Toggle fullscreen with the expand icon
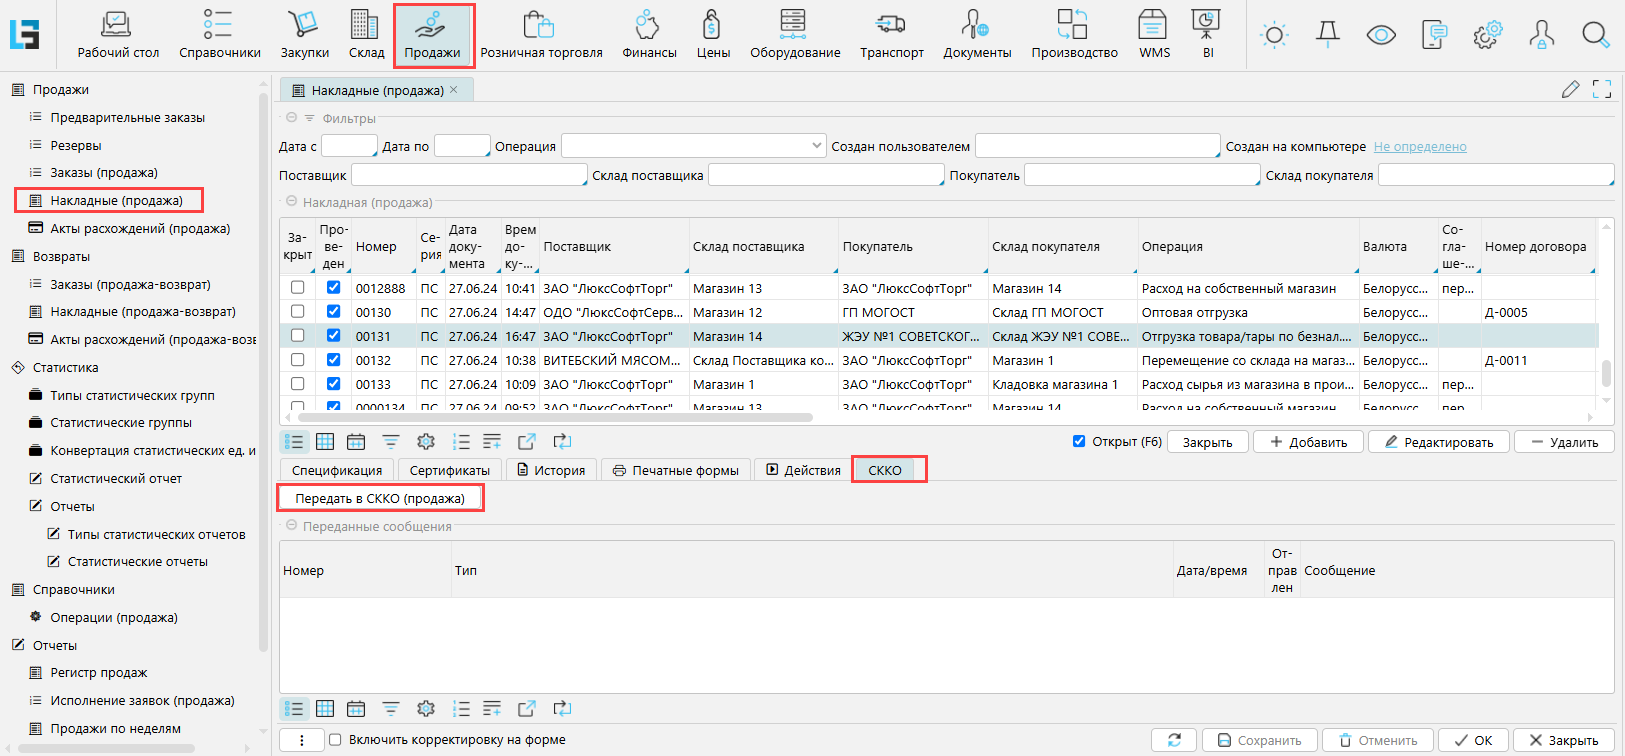The height and width of the screenshot is (756, 1625). [x=1602, y=90]
